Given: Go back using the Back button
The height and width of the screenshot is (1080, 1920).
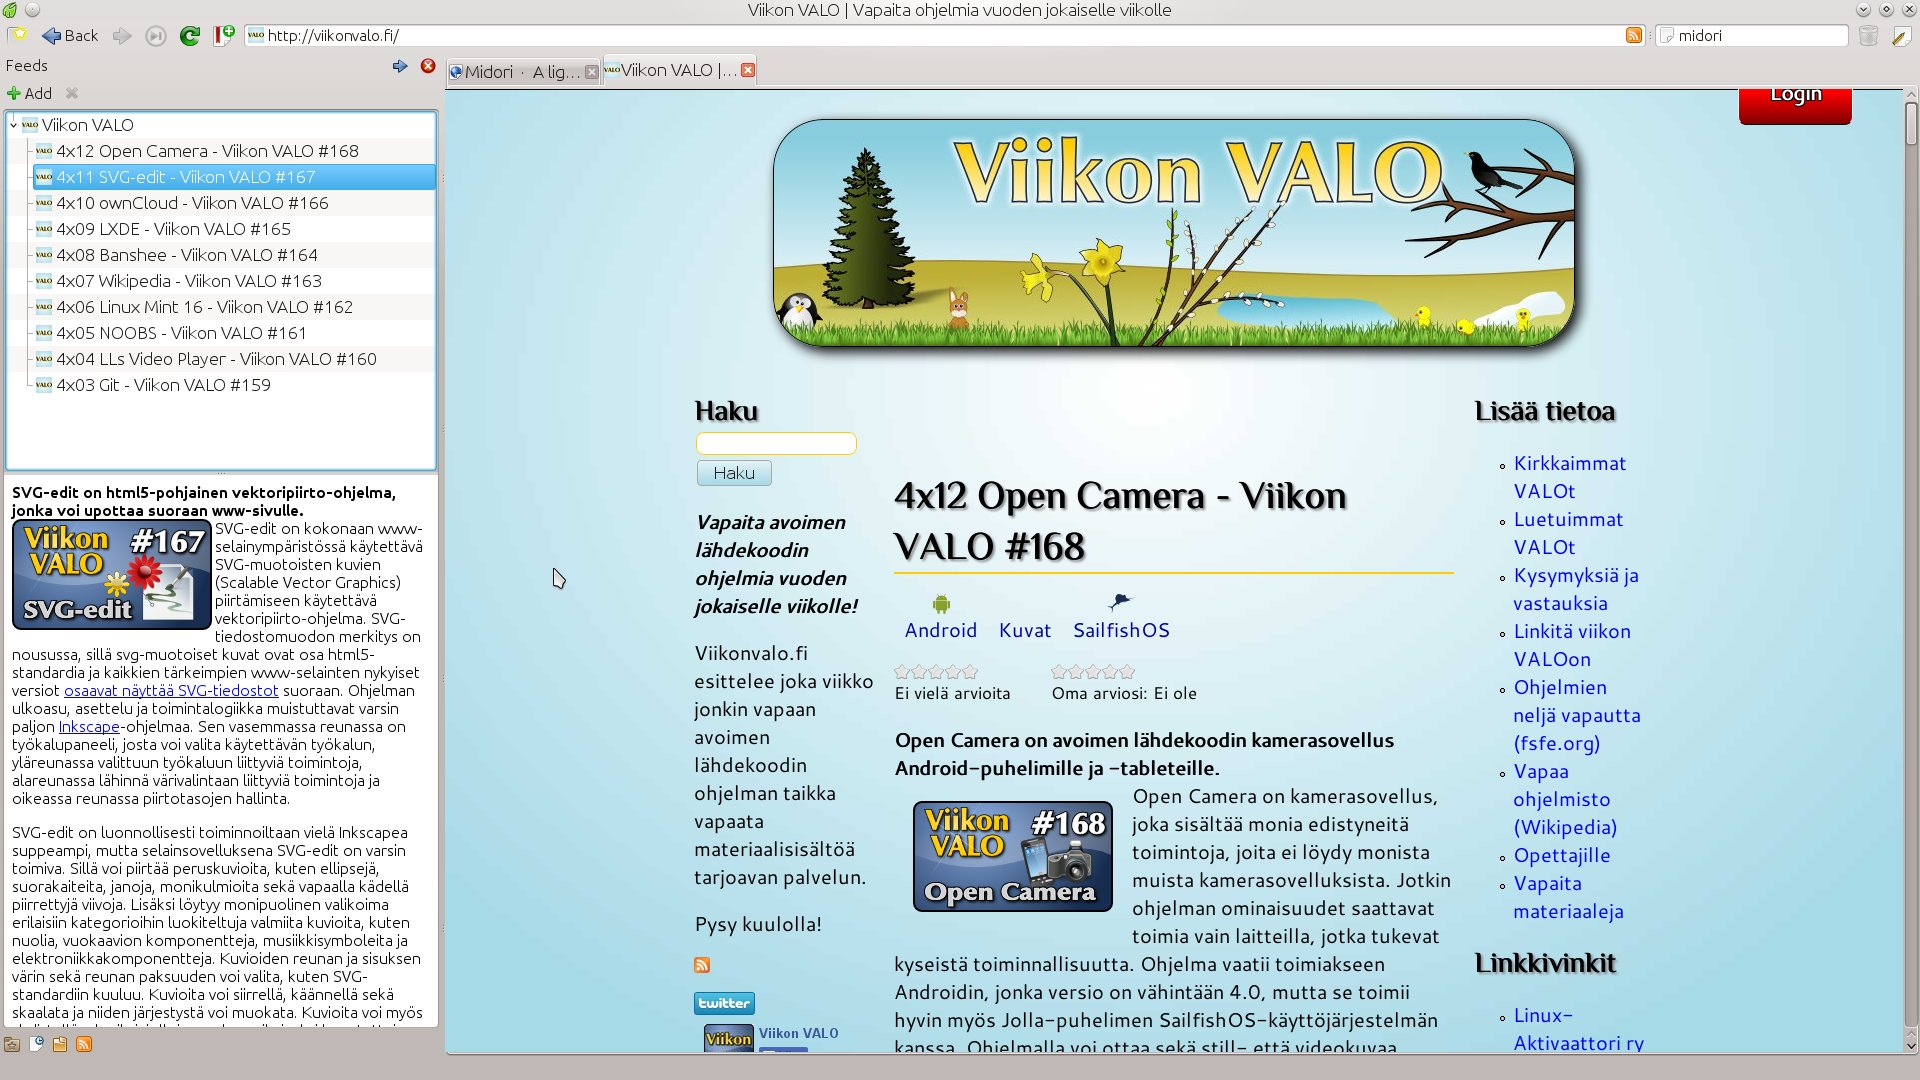Looking at the screenshot, I should [70, 36].
